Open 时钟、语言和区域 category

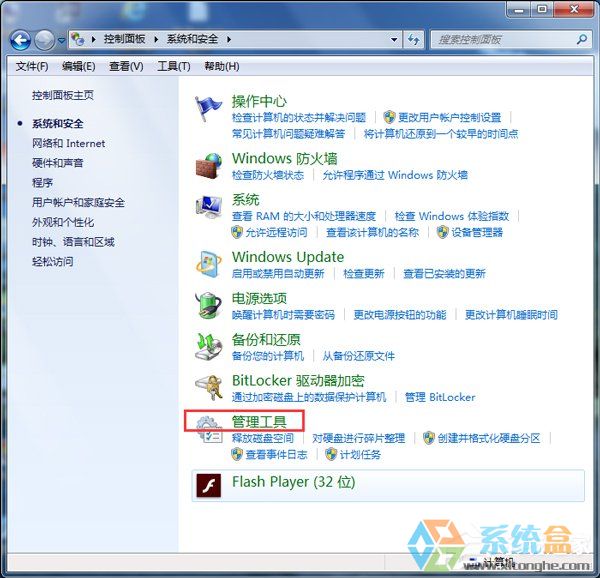tap(73, 242)
